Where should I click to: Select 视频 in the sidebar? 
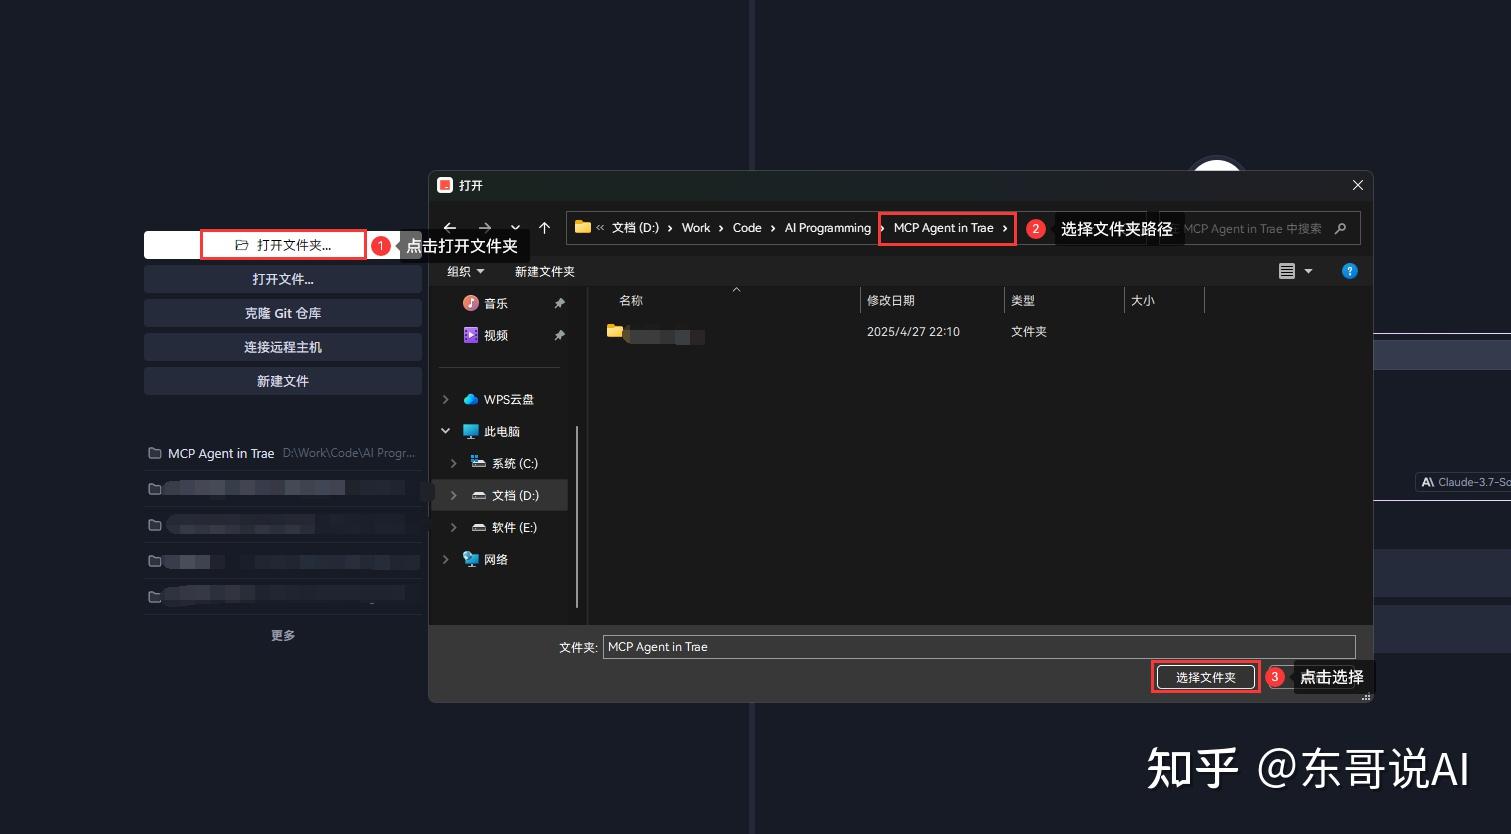[x=496, y=335]
